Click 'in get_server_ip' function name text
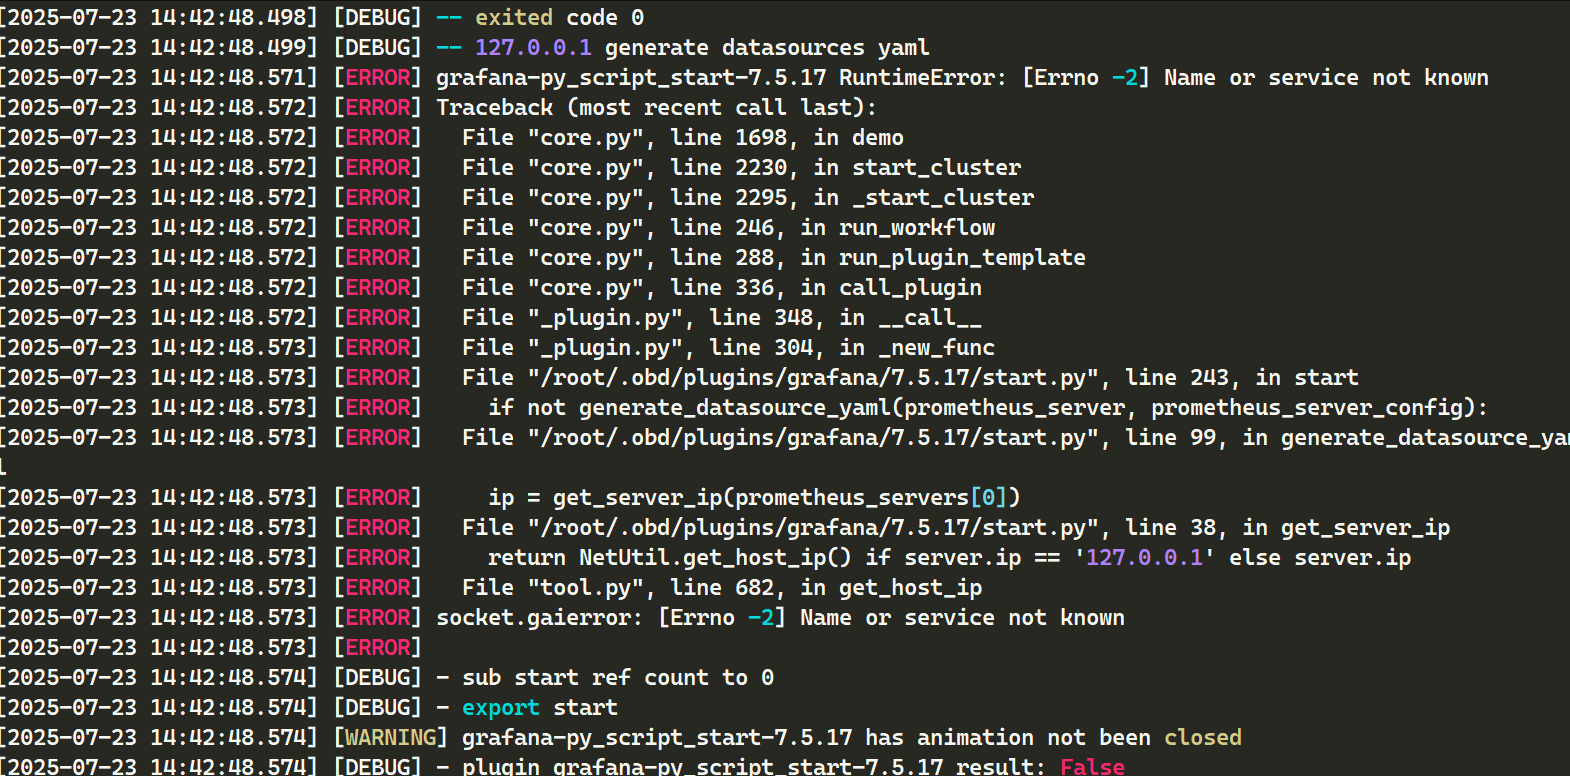The width and height of the screenshot is (1570, 776). coord(1346,527)
